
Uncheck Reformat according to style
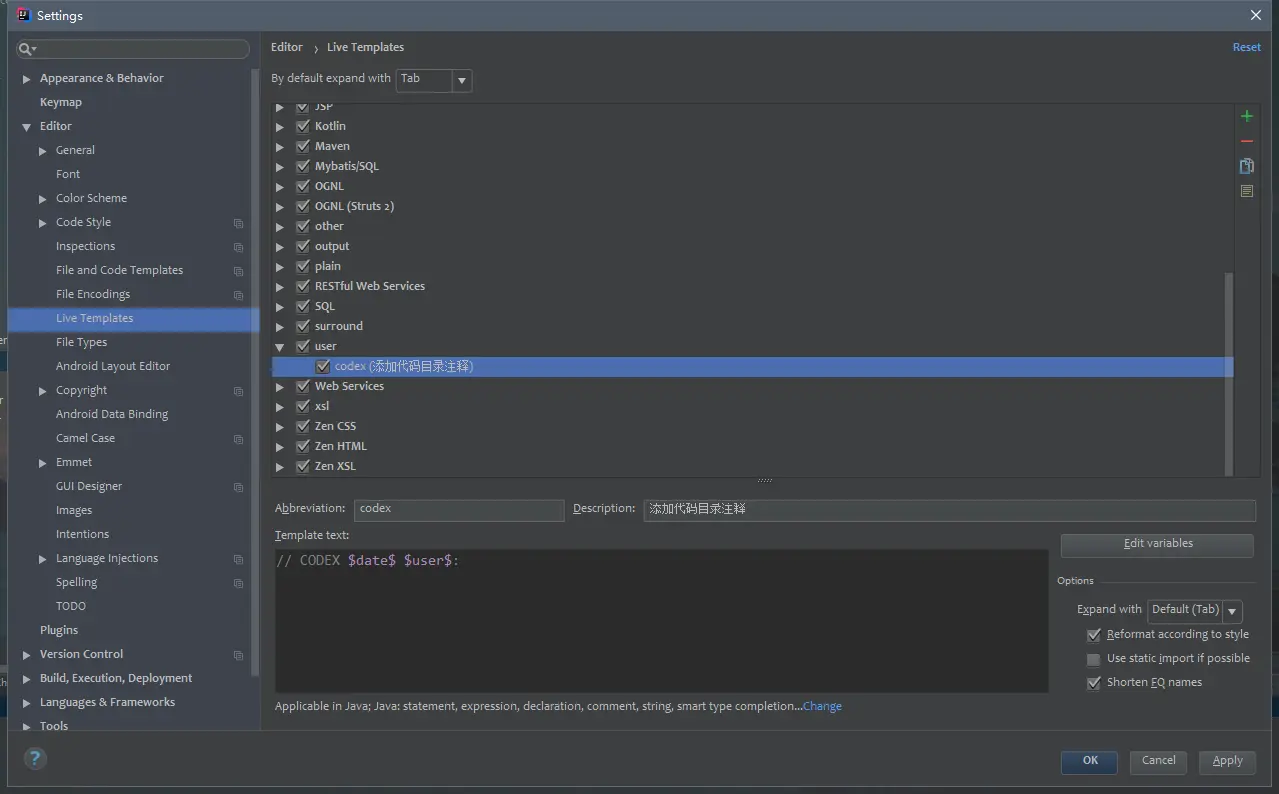coord(1094,634)
